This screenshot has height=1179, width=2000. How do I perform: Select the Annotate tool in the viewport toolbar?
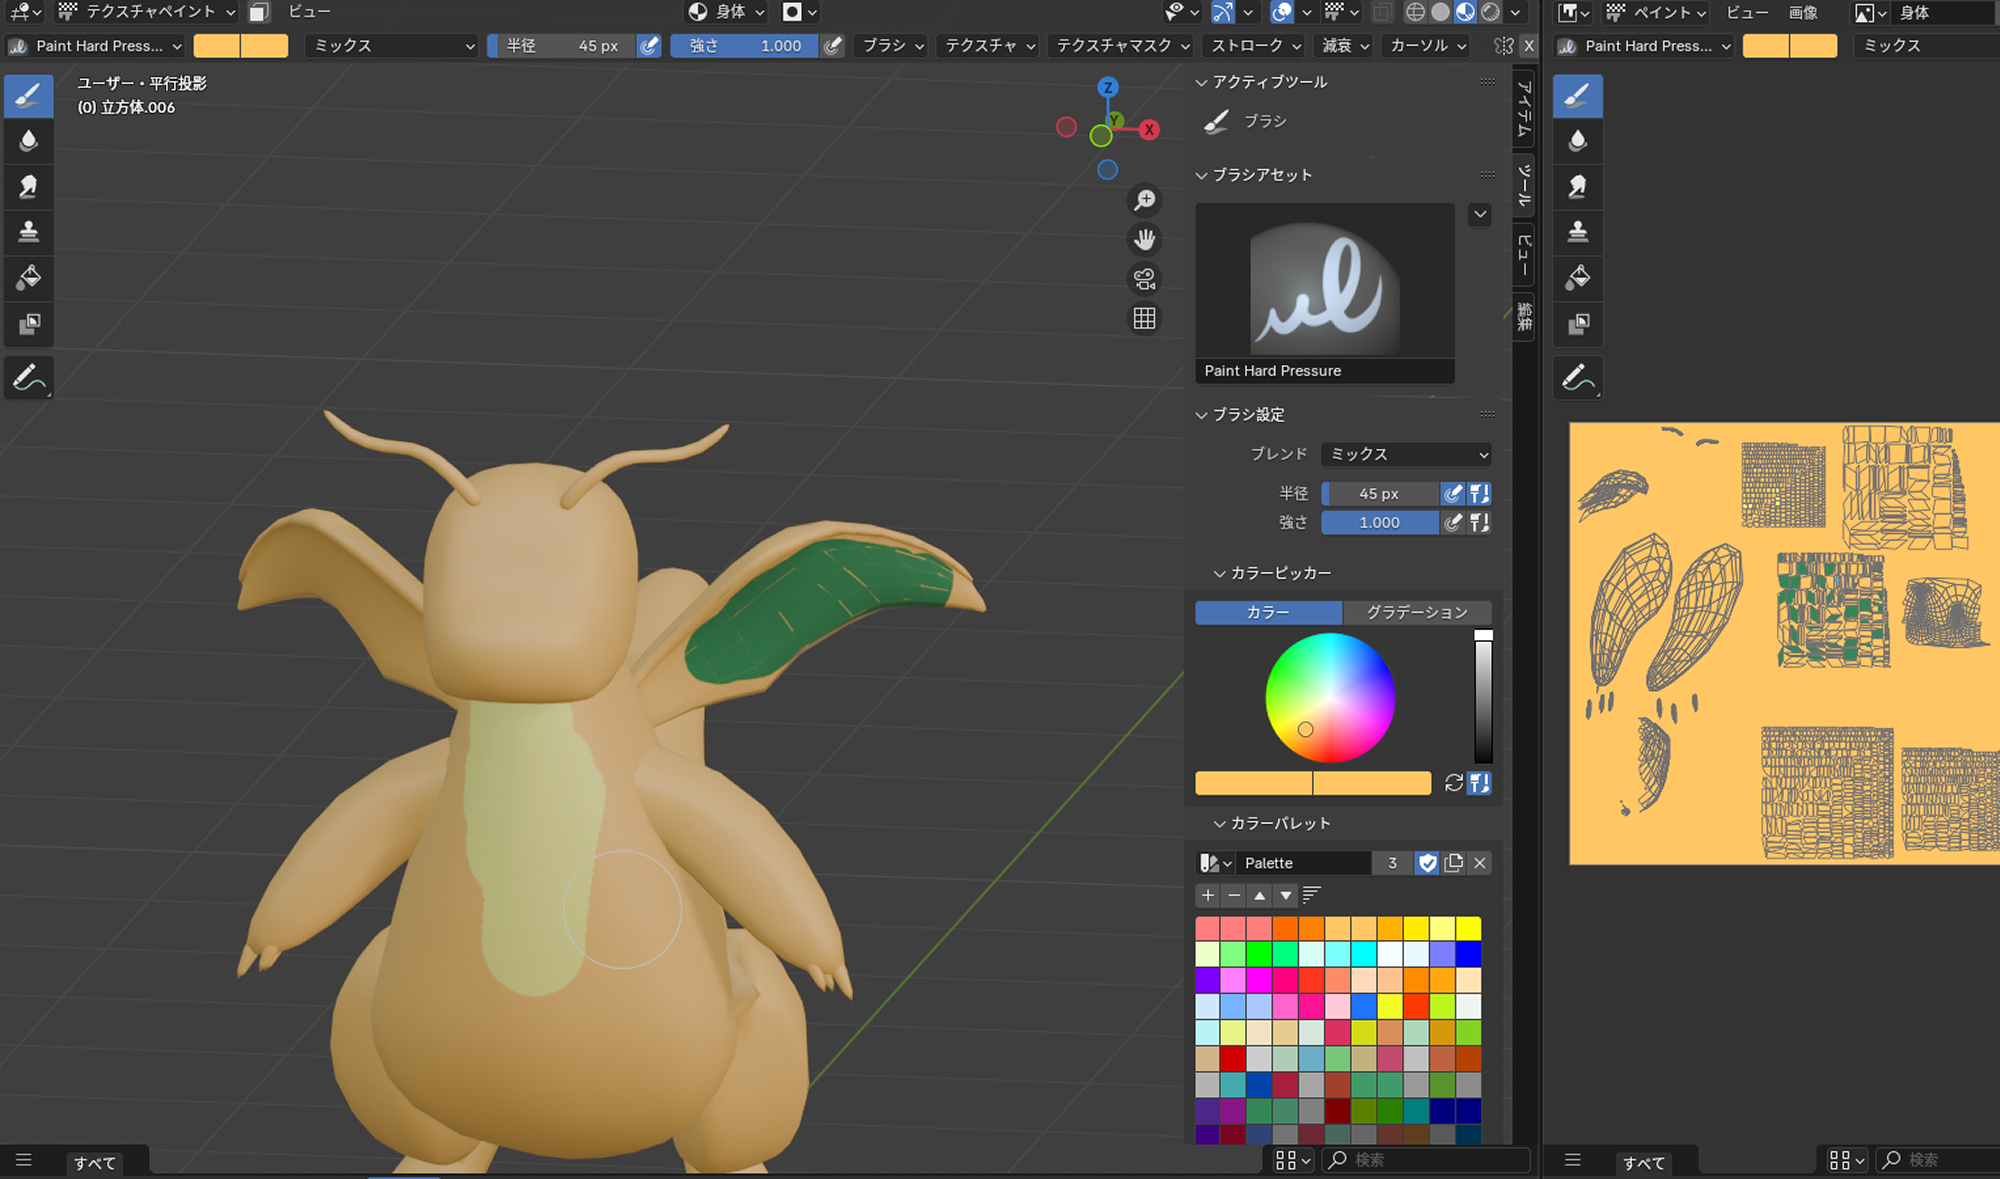pos(29,378)
